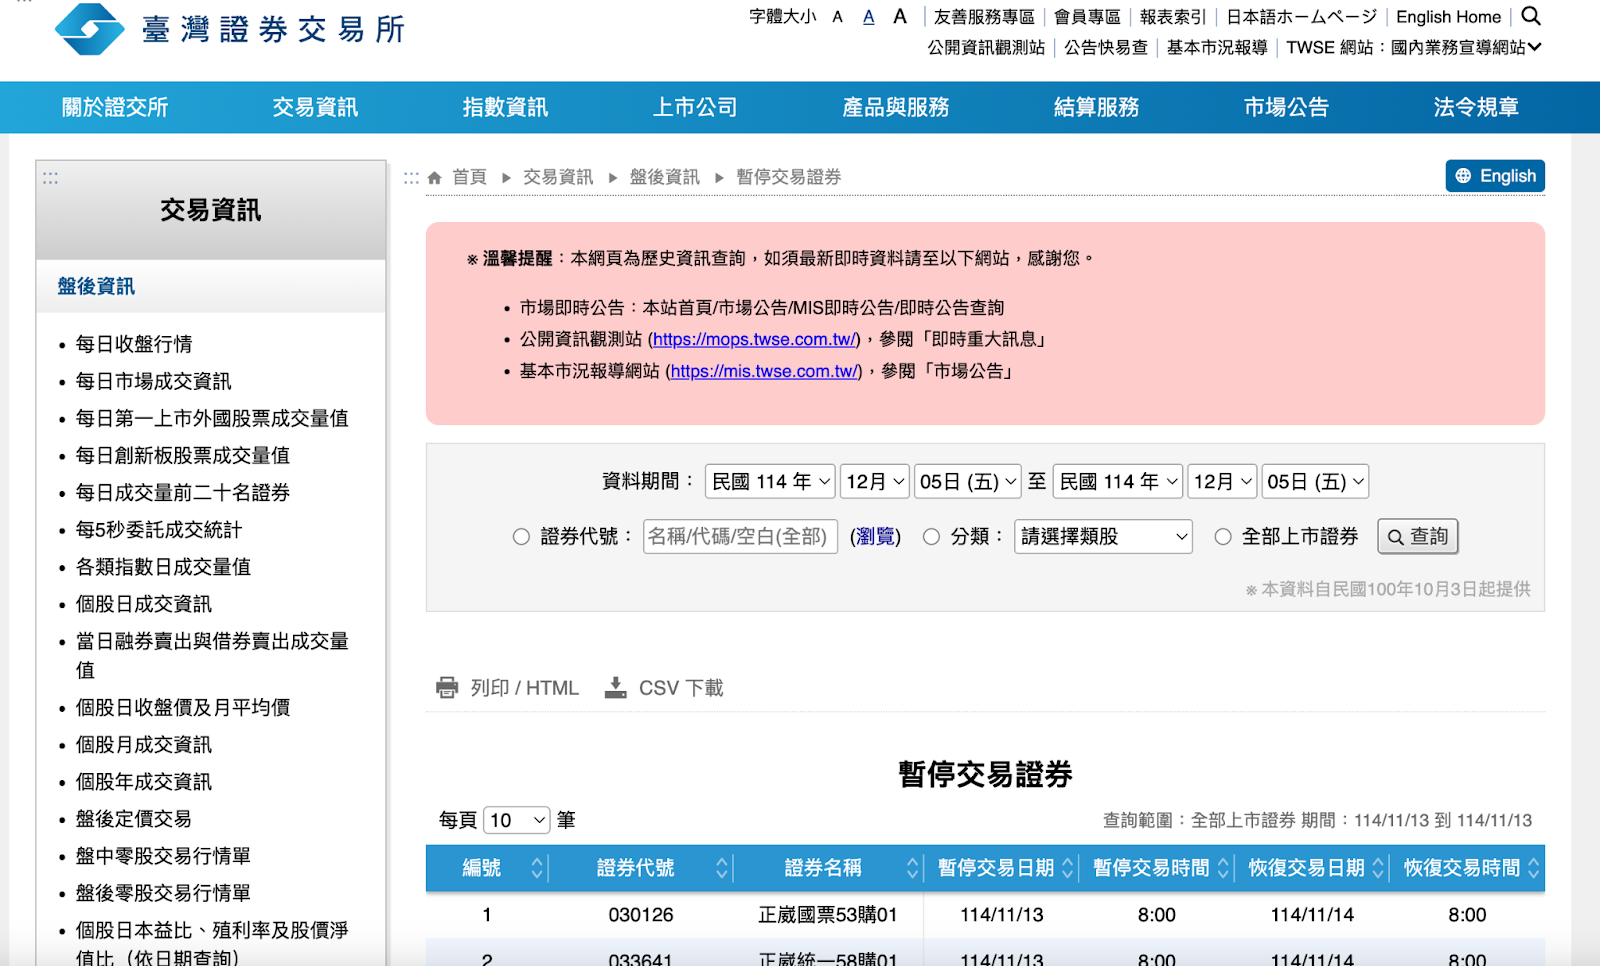Image resolution: width=1600 pixels, height=966 pixels.
Task: Switch to the 指數資訊 navigation tab
Action: (504, 107)
